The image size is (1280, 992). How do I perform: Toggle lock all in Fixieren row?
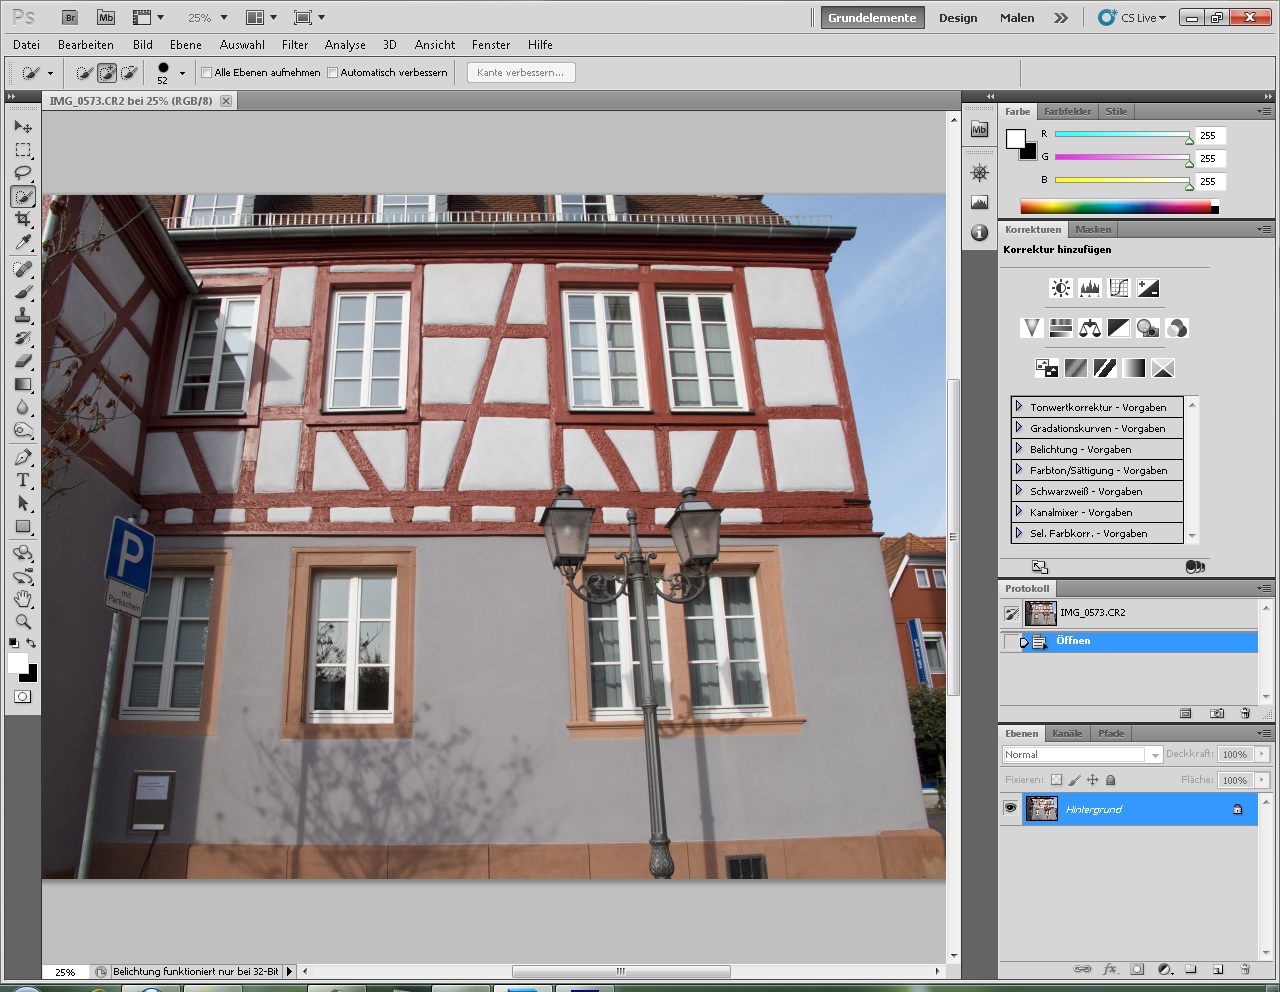pos(1111,780)
